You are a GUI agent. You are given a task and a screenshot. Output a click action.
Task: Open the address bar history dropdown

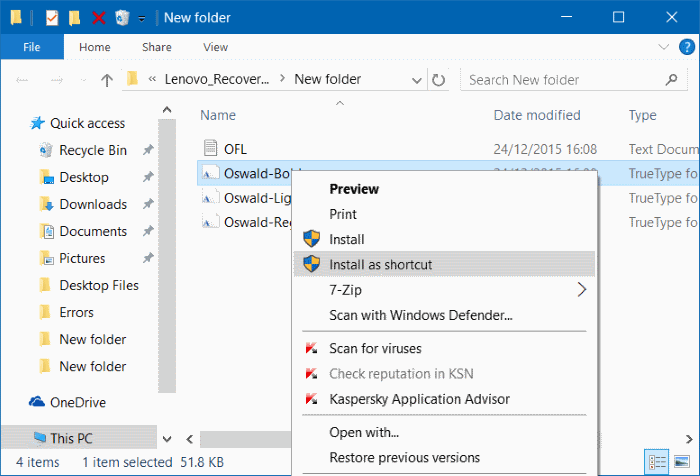pyautogui.click(x=417, y=80)
